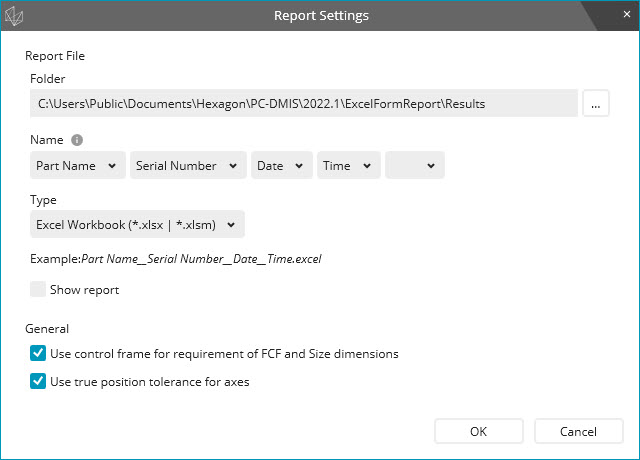Screen dimensions: 640x460
Task: Click the Report Settings title bar text
Action: (x=321, y=16)
